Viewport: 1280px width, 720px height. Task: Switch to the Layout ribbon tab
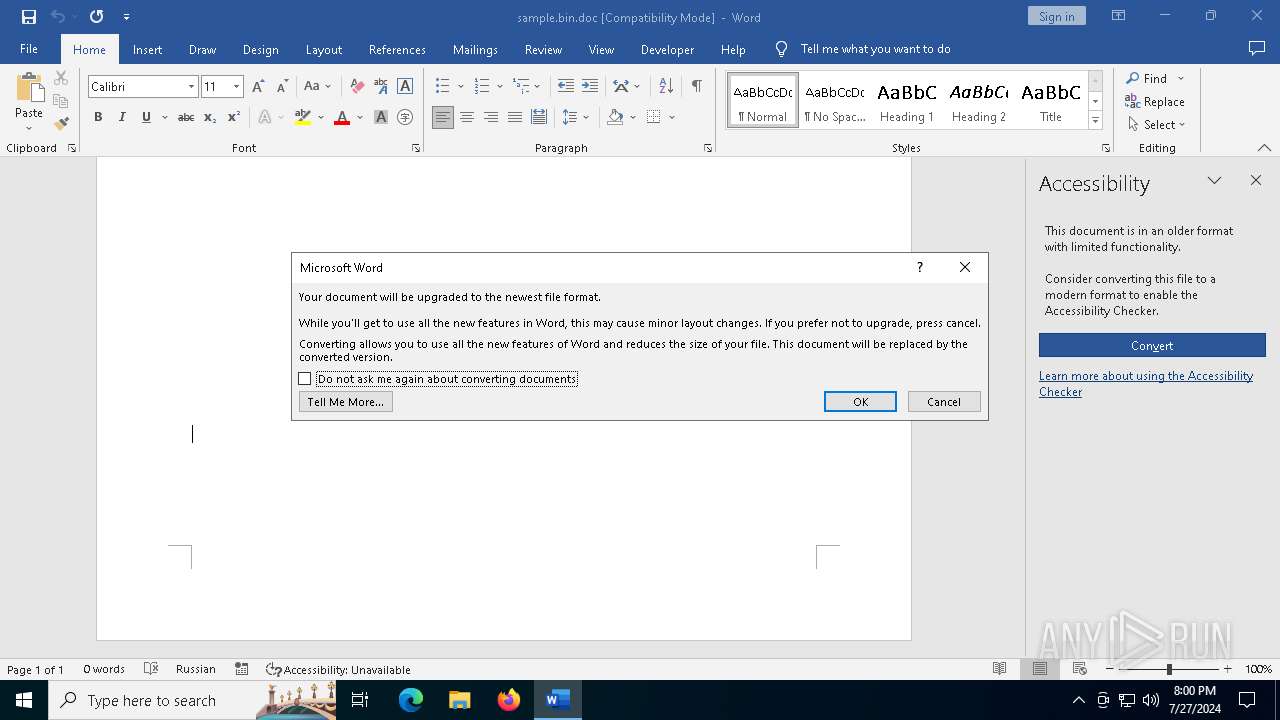pos(323,49)
